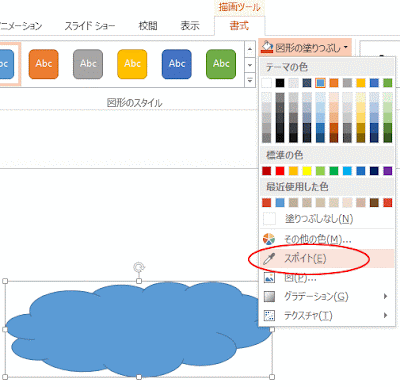The width and height of the screenshot is (400, 387).
Task: Pick light green standard color
Action: coord(320,171)
